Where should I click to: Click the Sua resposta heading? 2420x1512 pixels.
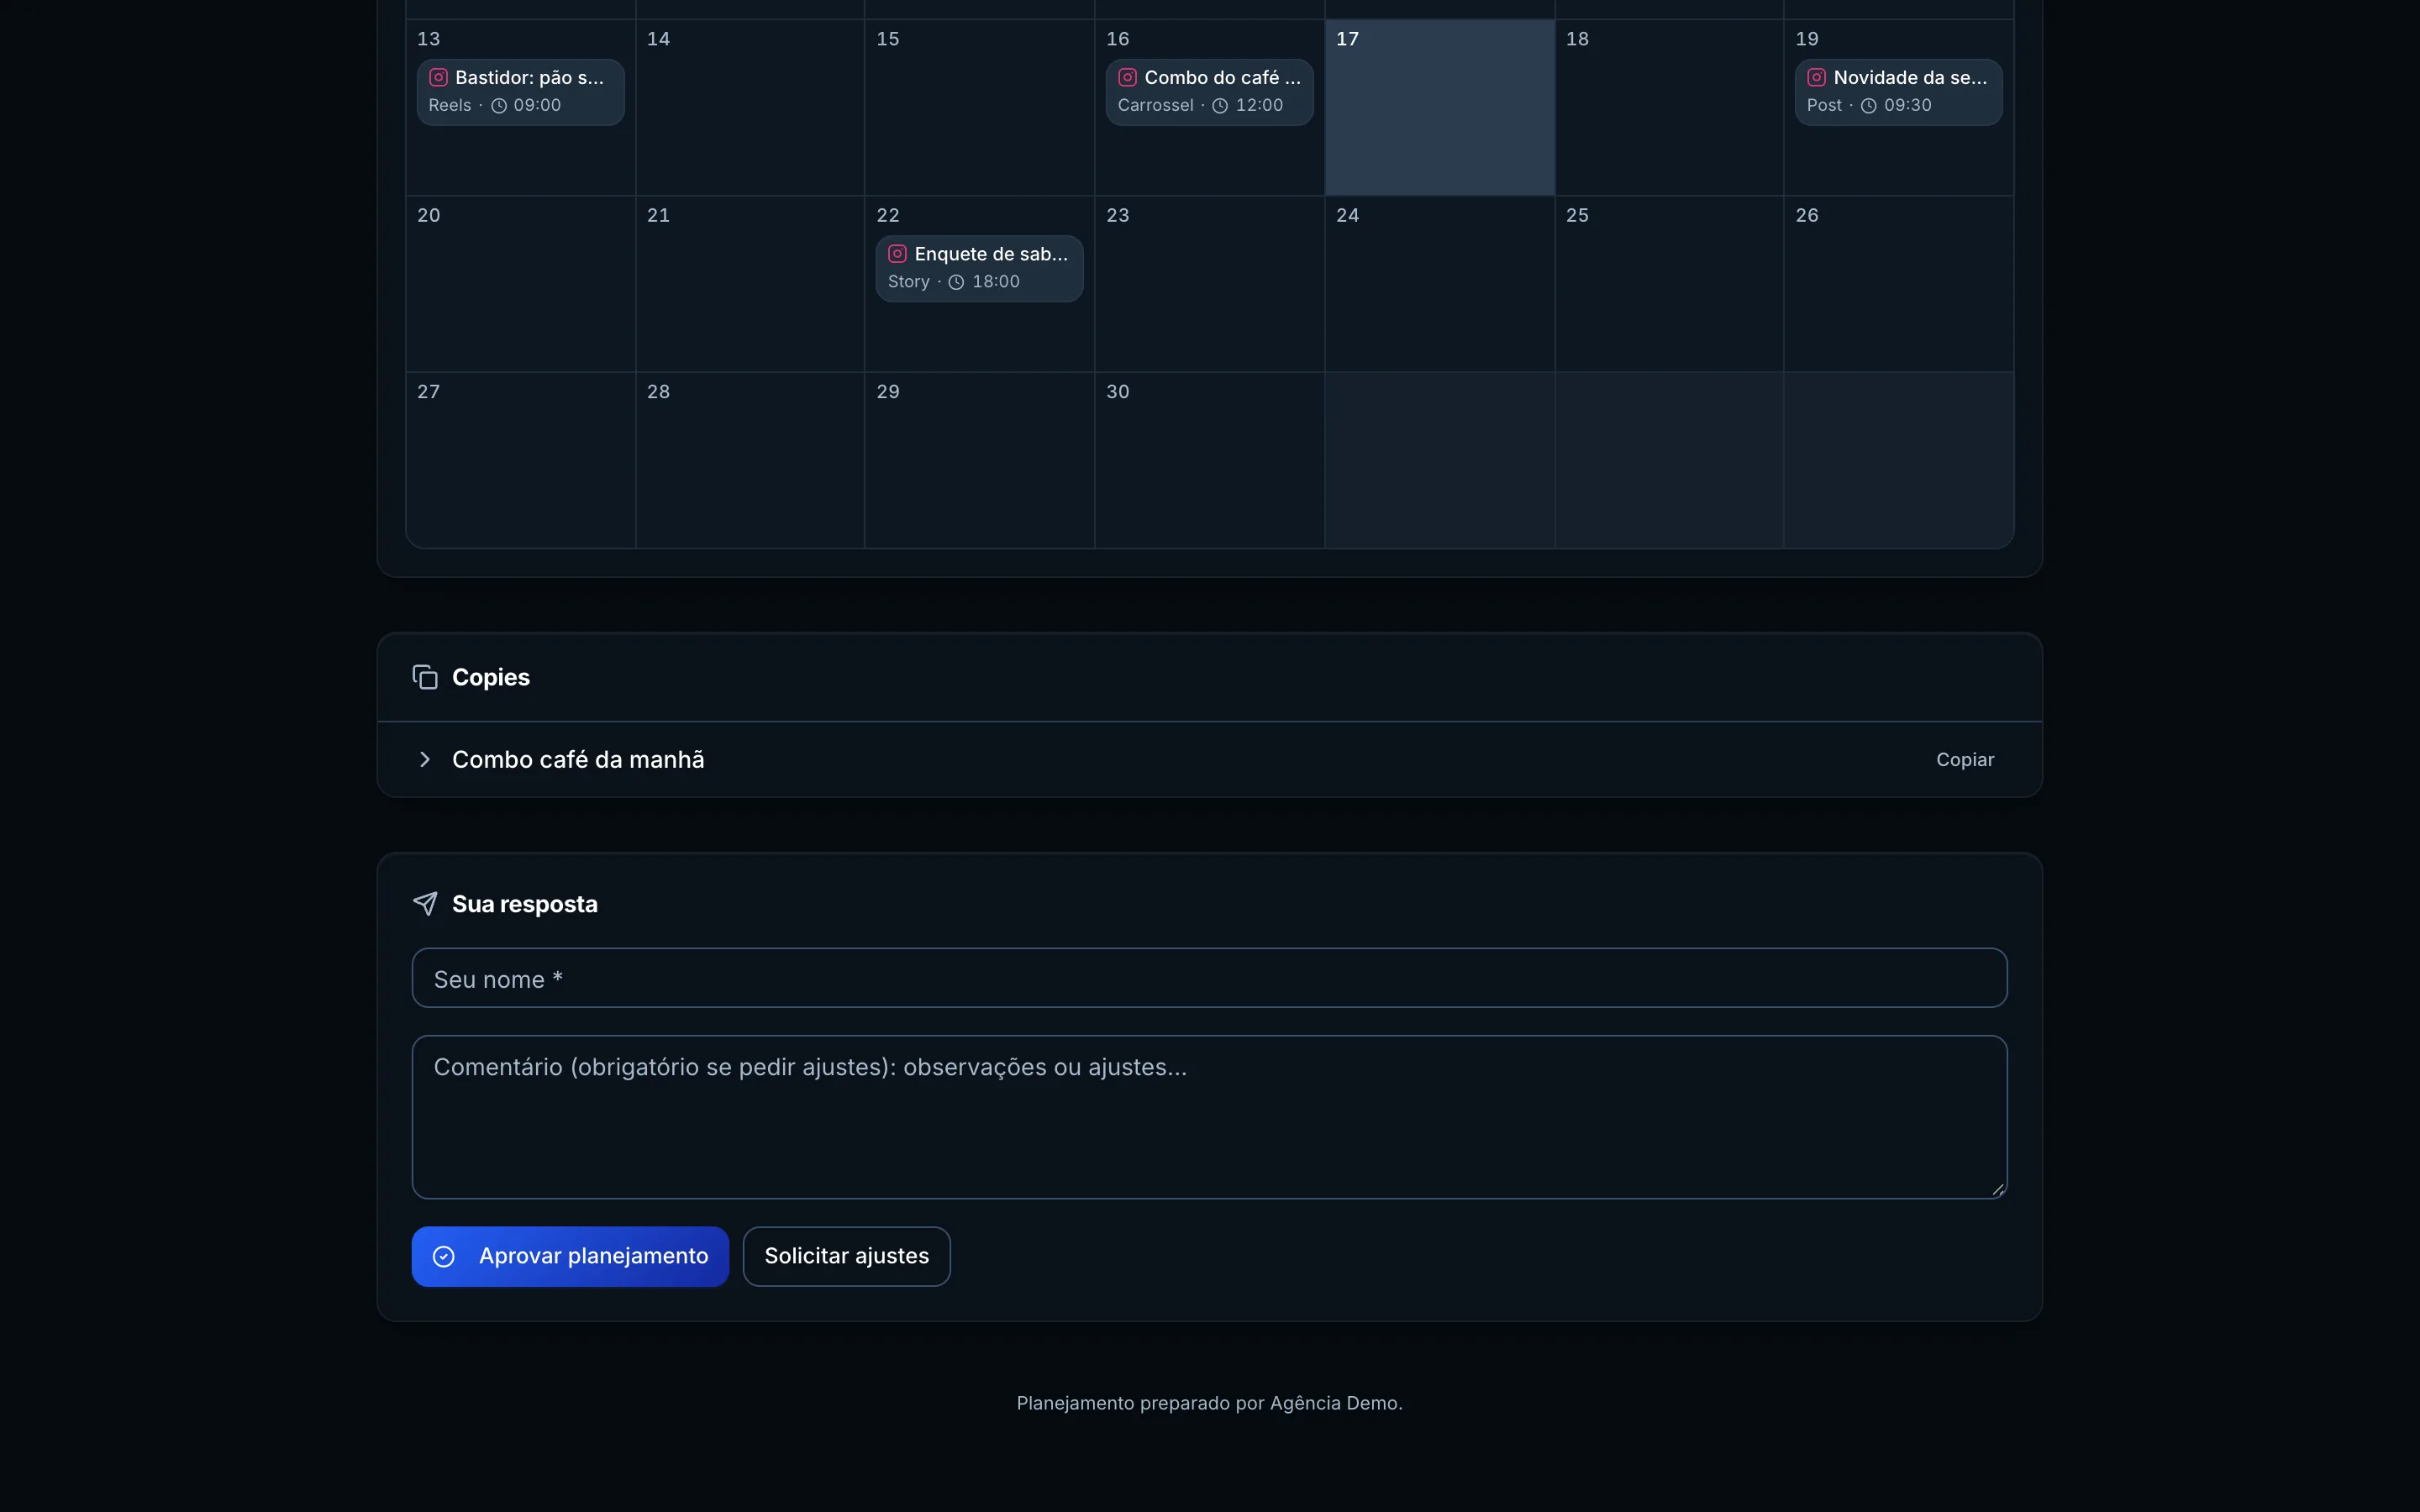coord(524,904)
